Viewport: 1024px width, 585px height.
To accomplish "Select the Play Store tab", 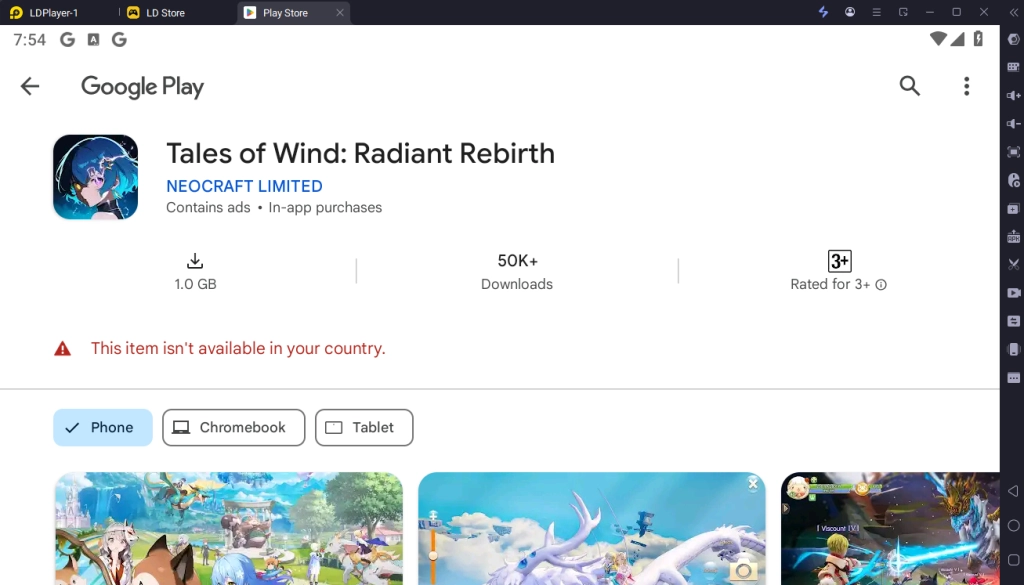I will pos(283,12).
